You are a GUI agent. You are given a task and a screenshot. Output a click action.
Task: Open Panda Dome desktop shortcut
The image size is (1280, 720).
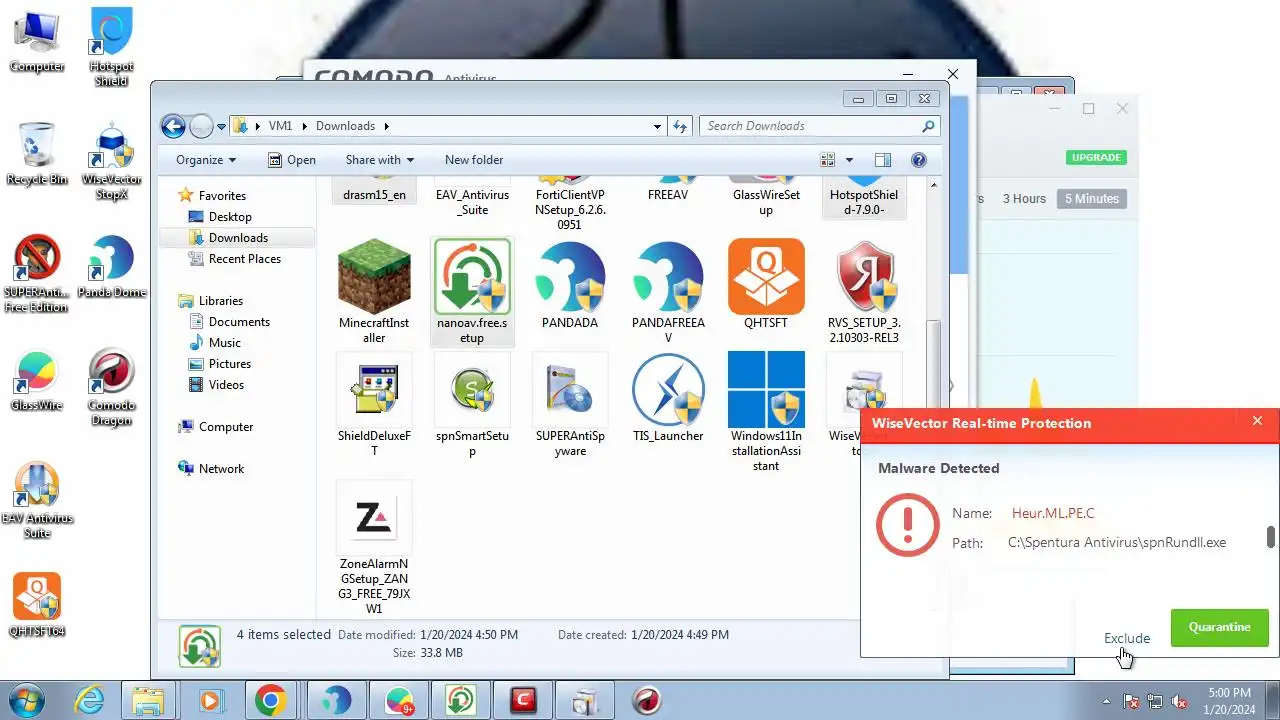tap(111, 266)
